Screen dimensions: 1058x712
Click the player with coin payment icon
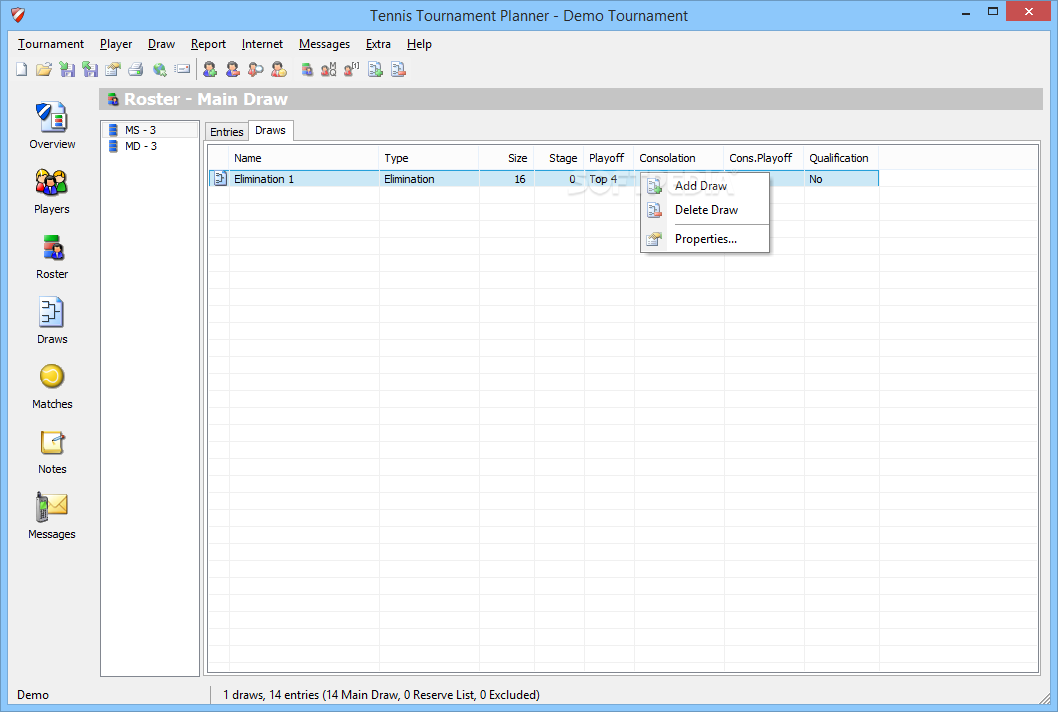[279, 70]
